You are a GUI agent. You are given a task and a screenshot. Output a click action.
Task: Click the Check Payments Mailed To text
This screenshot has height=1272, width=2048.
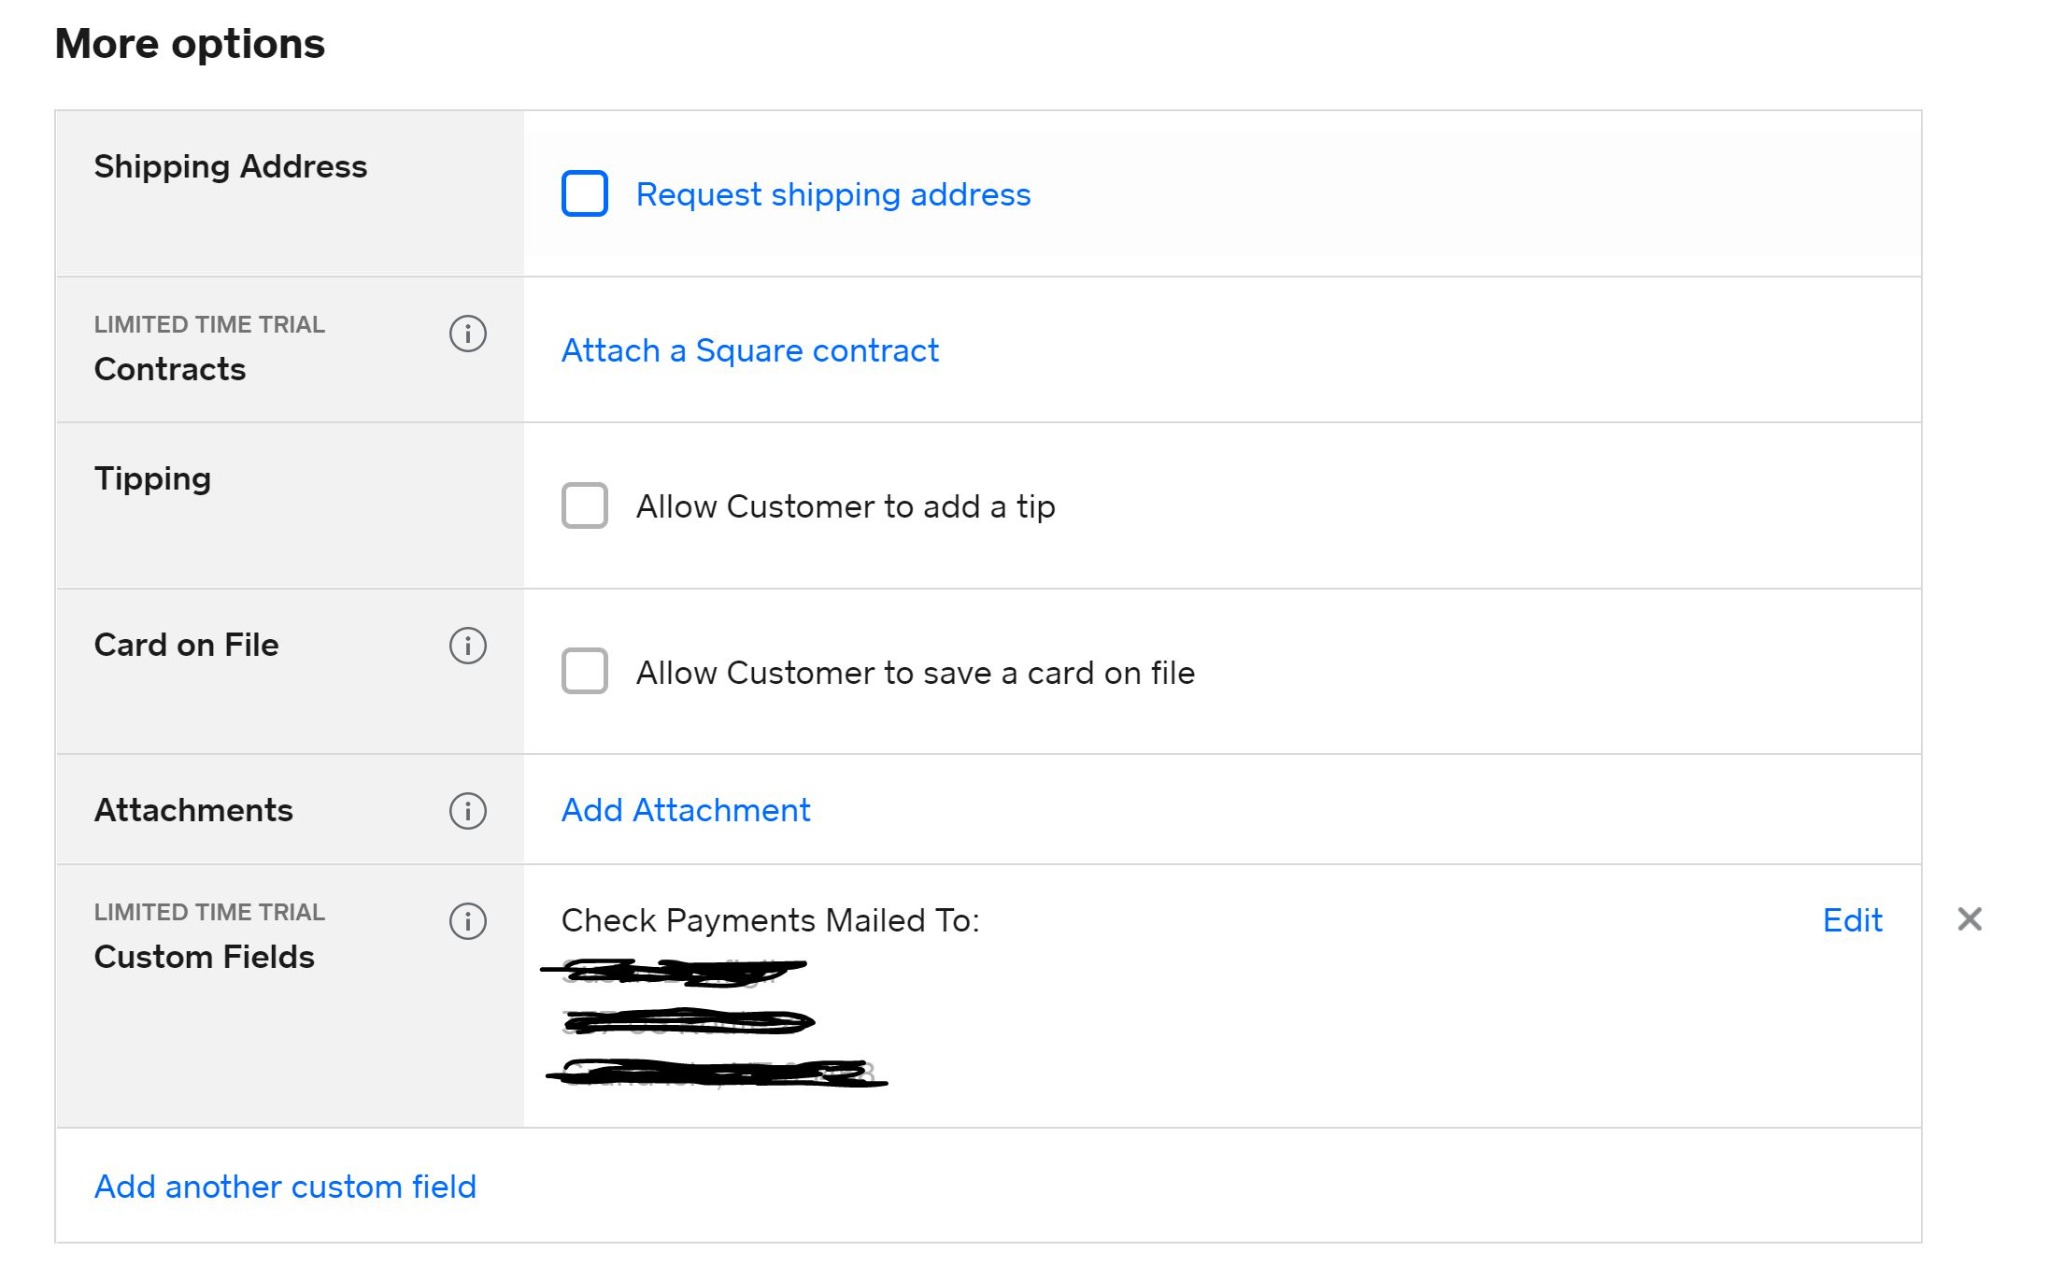[772, 920]
